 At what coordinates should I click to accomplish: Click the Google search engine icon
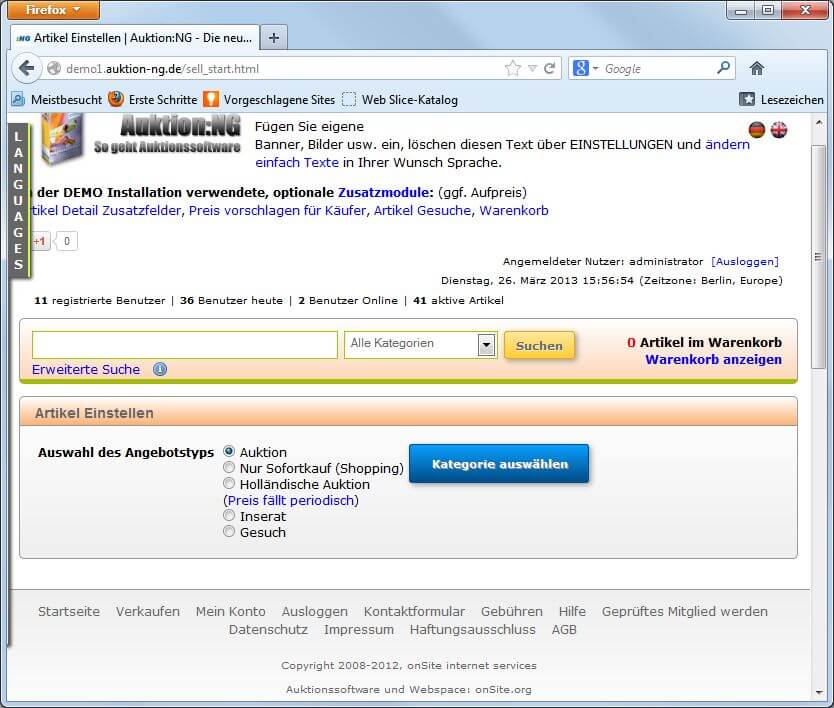pos(580,68)
